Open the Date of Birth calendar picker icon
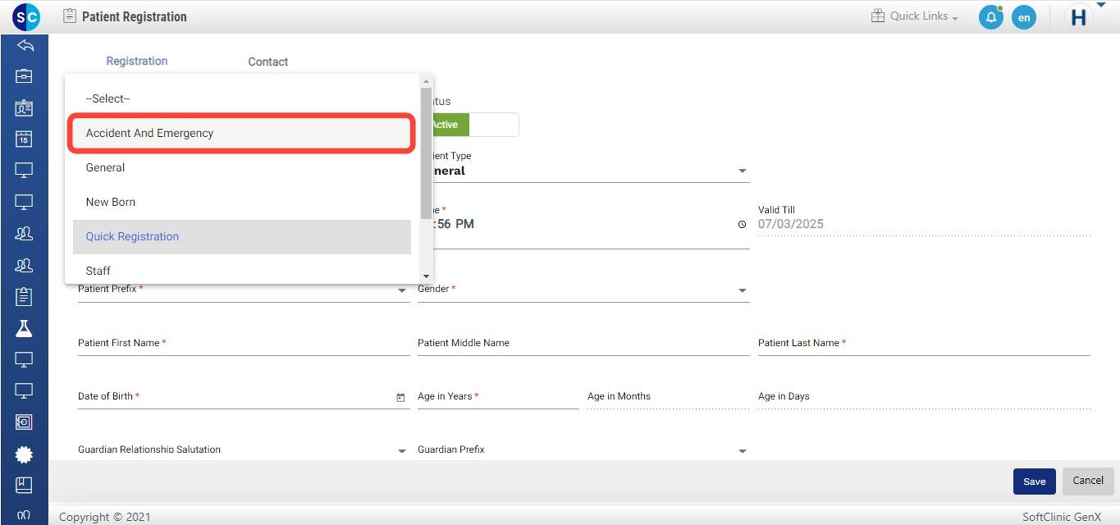This screenshot has width=1120, height=525. pos(401,397)
